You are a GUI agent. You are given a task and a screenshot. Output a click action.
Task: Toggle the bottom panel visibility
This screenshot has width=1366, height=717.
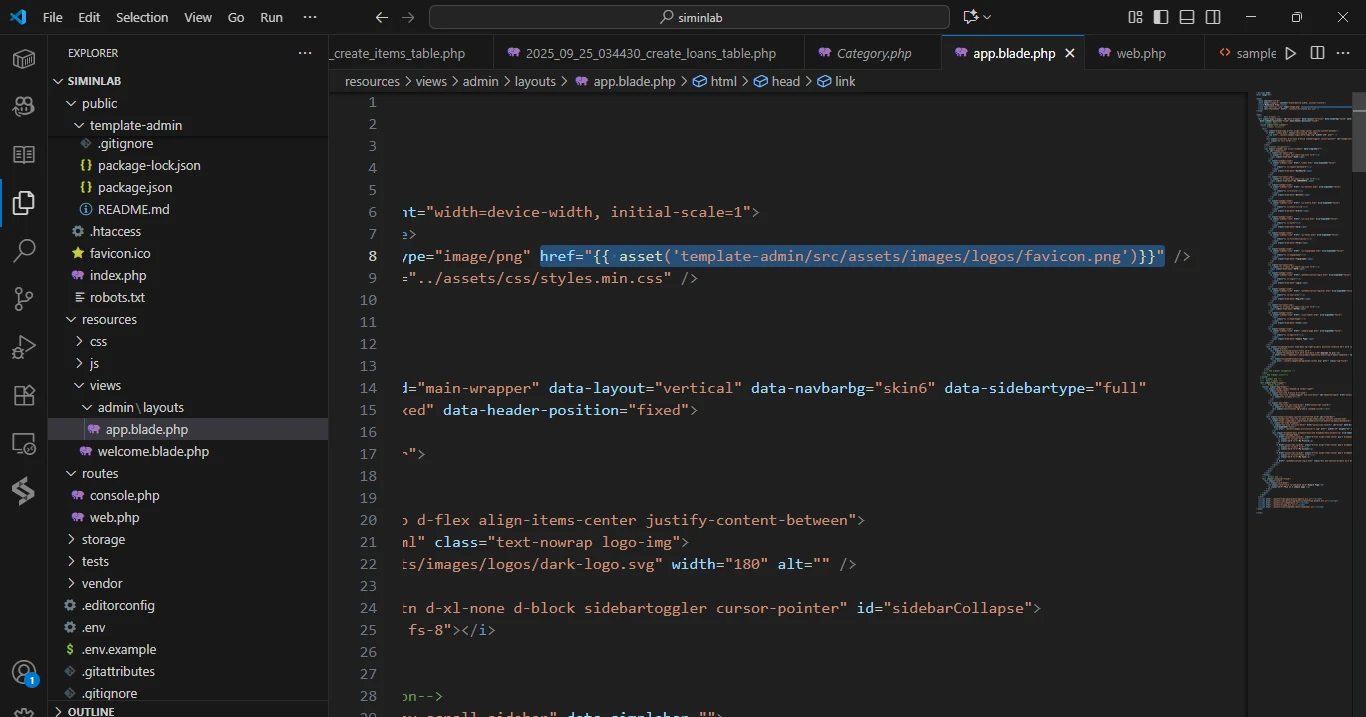tap(1187, 17)
